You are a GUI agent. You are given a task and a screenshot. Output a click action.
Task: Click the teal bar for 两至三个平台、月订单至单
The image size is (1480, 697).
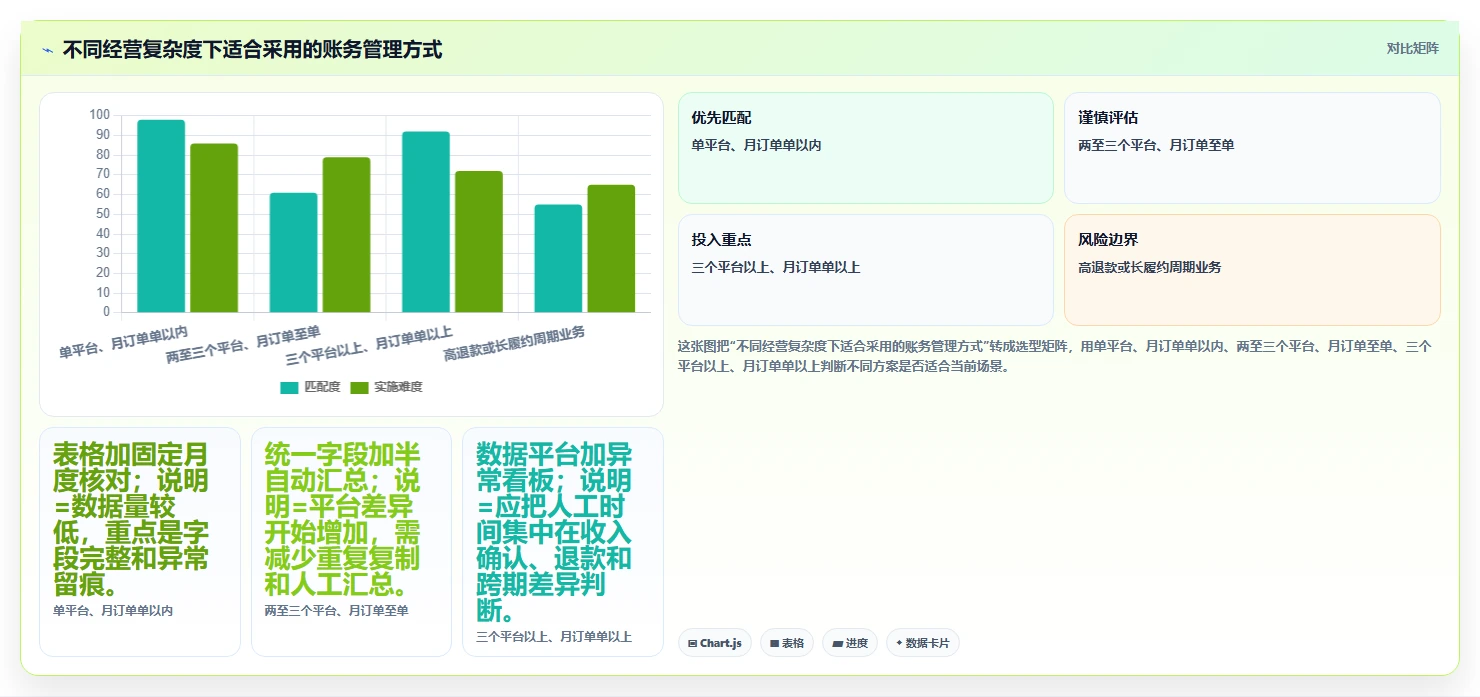293,252
